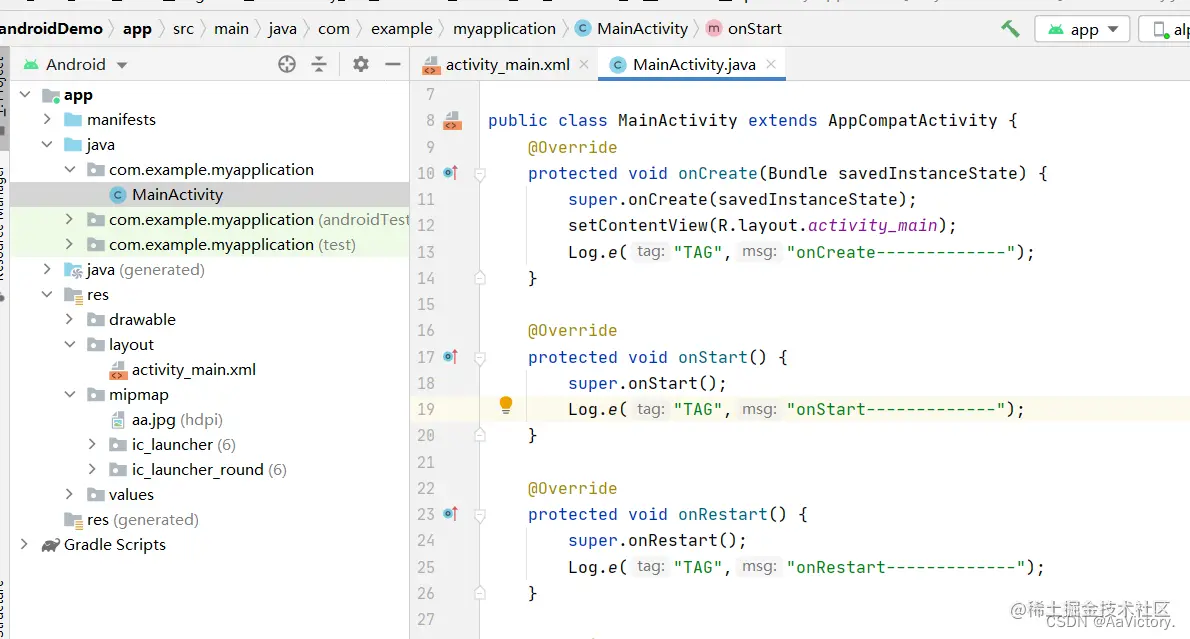Collapse the app module node

(x=25, y=94)
